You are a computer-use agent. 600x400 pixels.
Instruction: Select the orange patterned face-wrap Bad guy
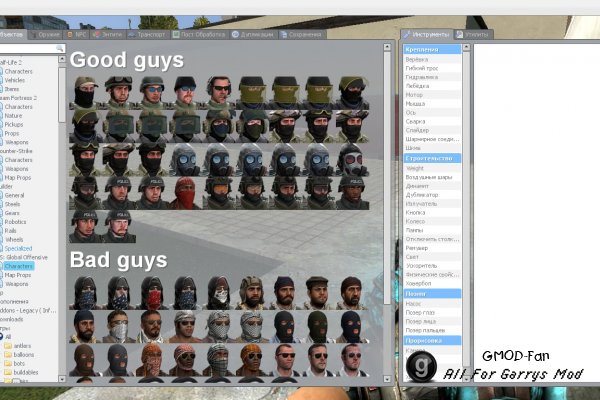(153, 359)
